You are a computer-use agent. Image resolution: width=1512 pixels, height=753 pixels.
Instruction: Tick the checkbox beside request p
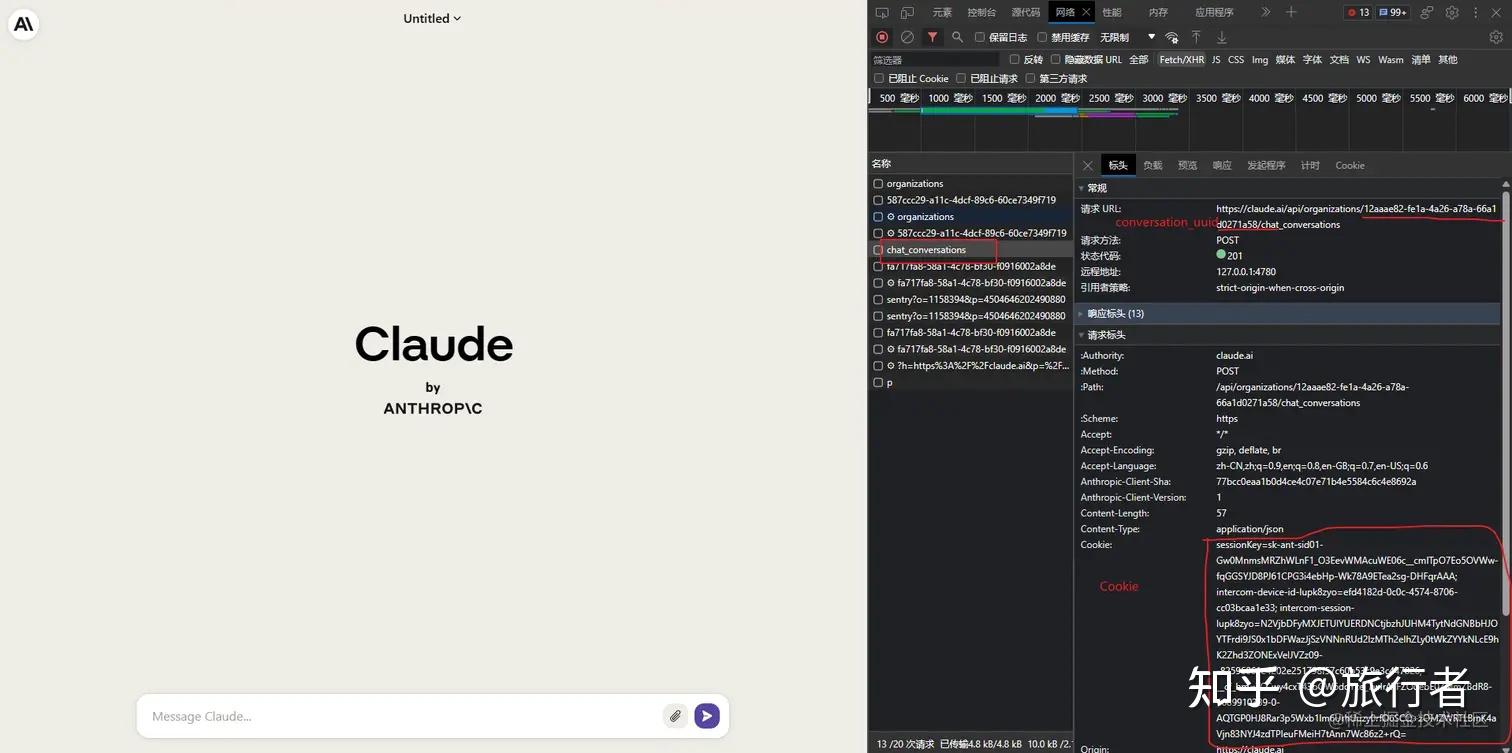pos(878,383)
